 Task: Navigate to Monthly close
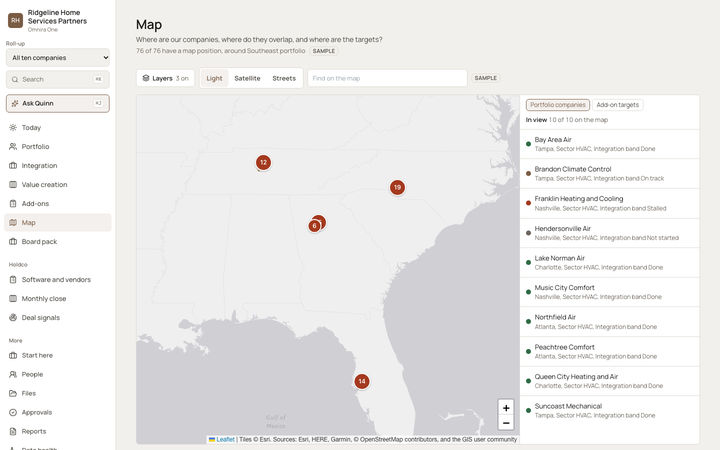click(58, 298)
